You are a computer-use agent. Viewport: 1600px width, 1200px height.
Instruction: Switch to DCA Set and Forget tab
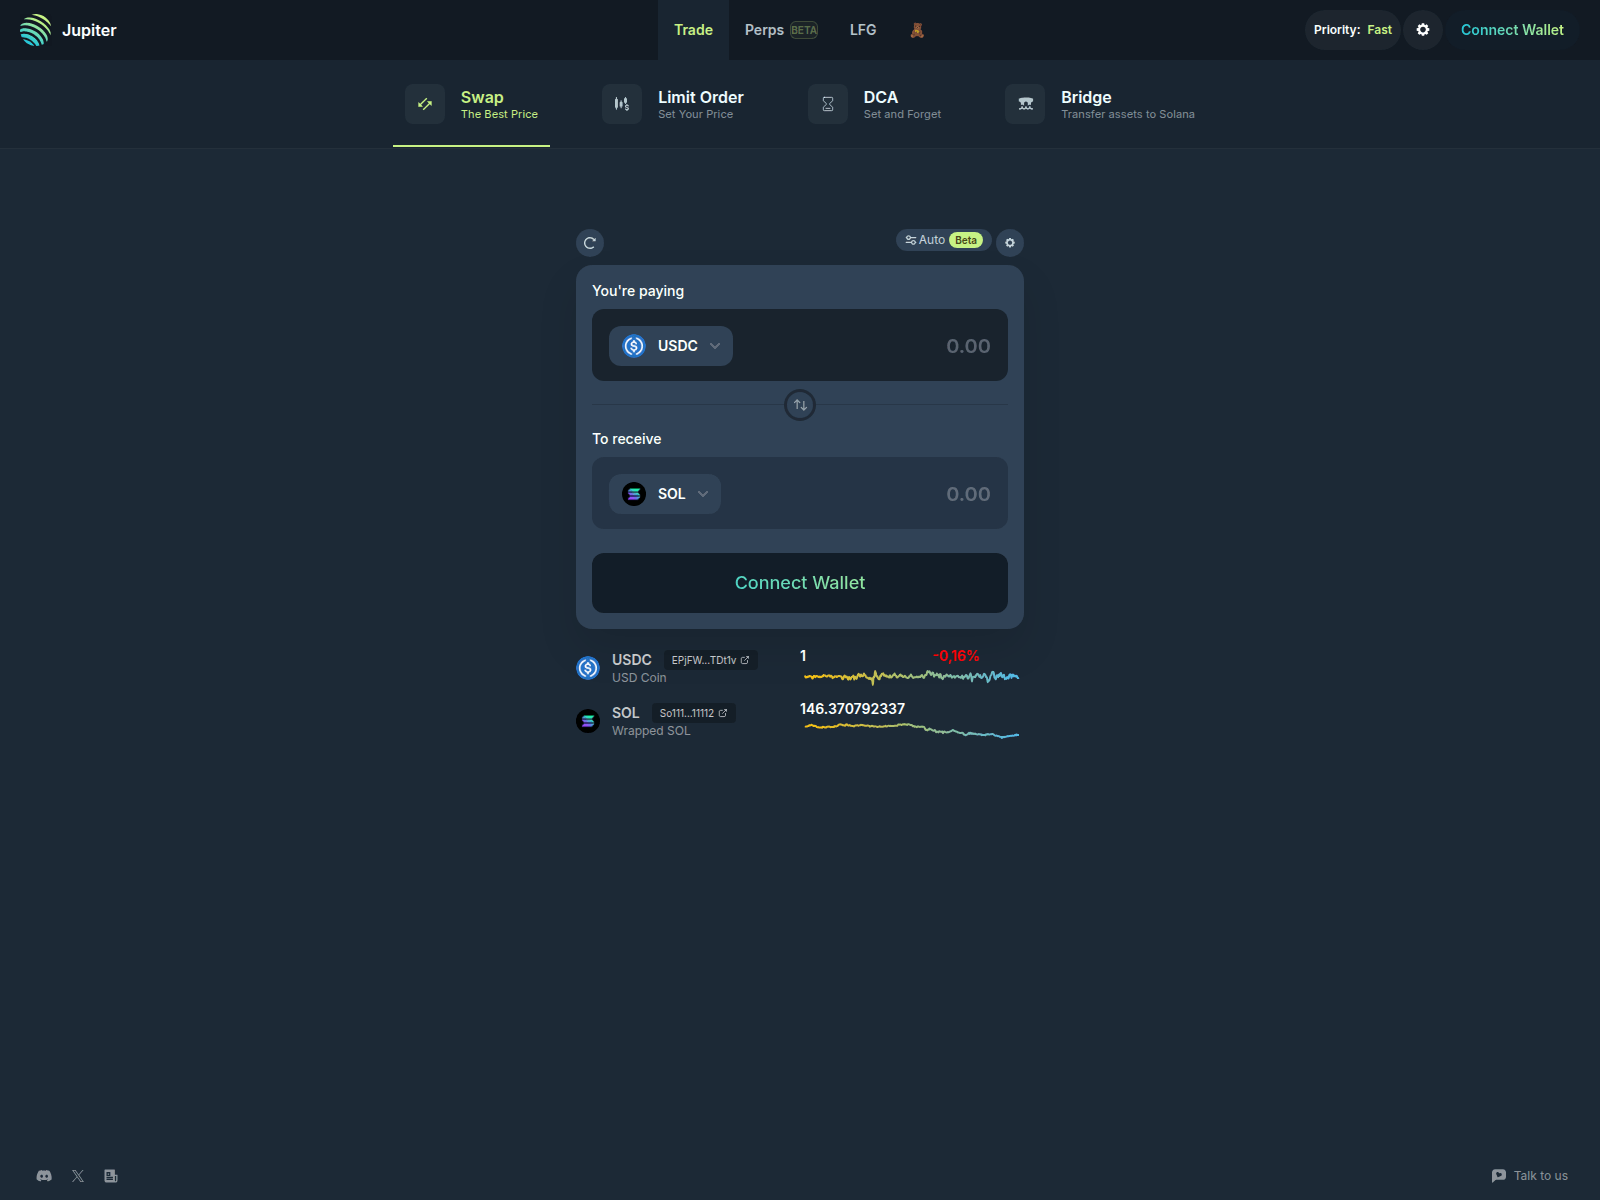tap(875, 104)
